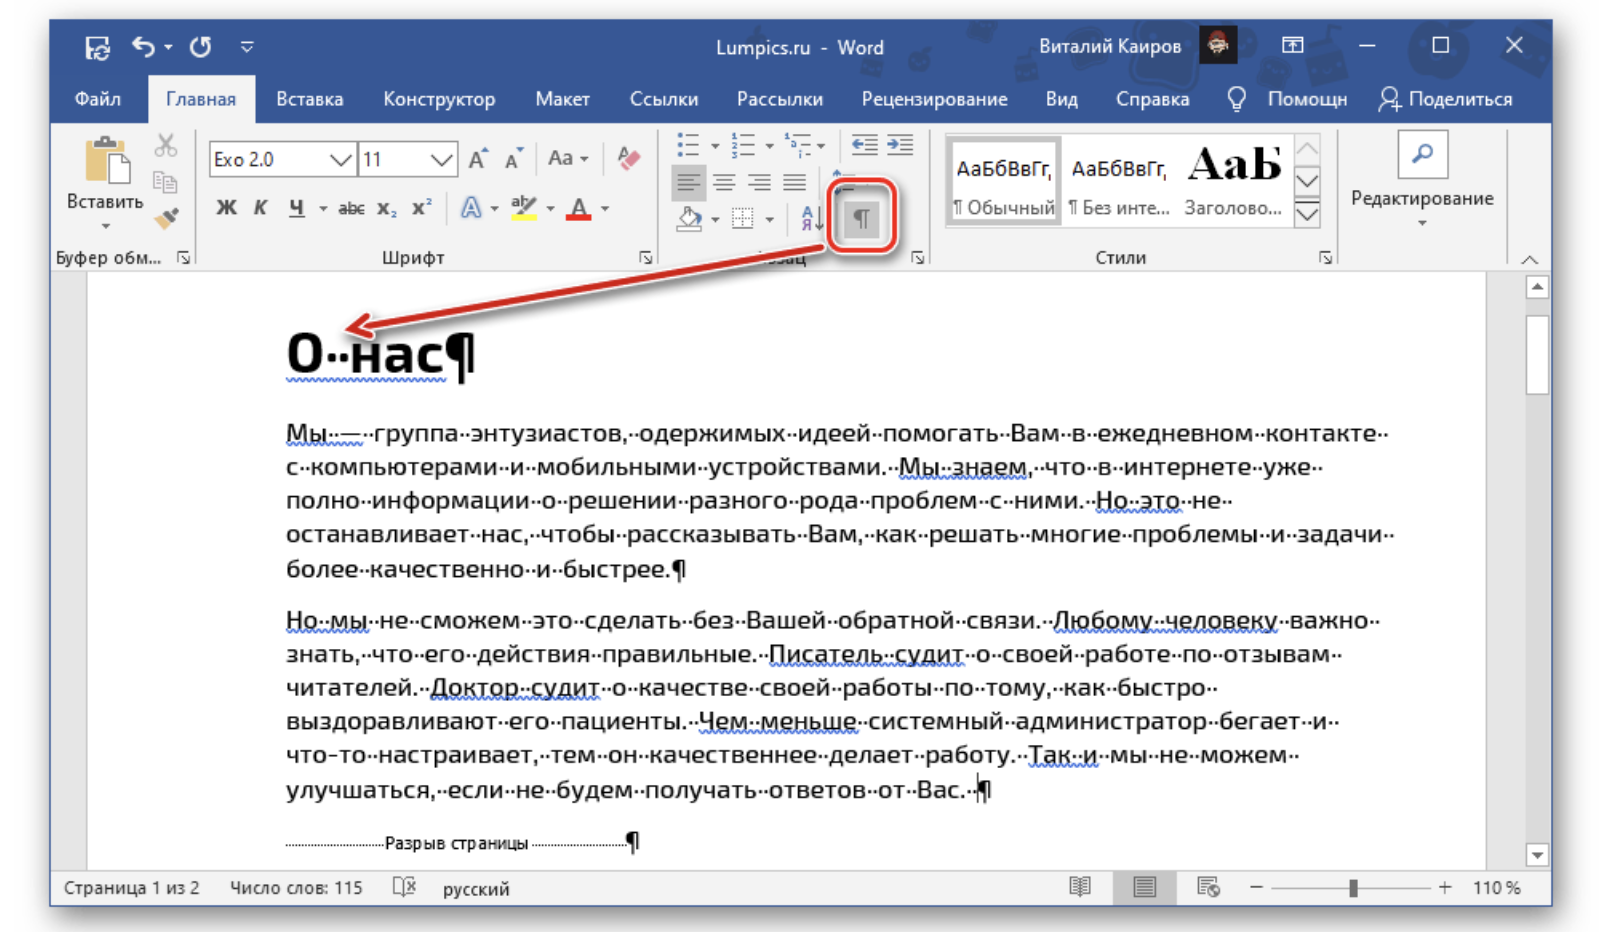Justify the text alignment

pyautogui.click(x=795, y=182)
